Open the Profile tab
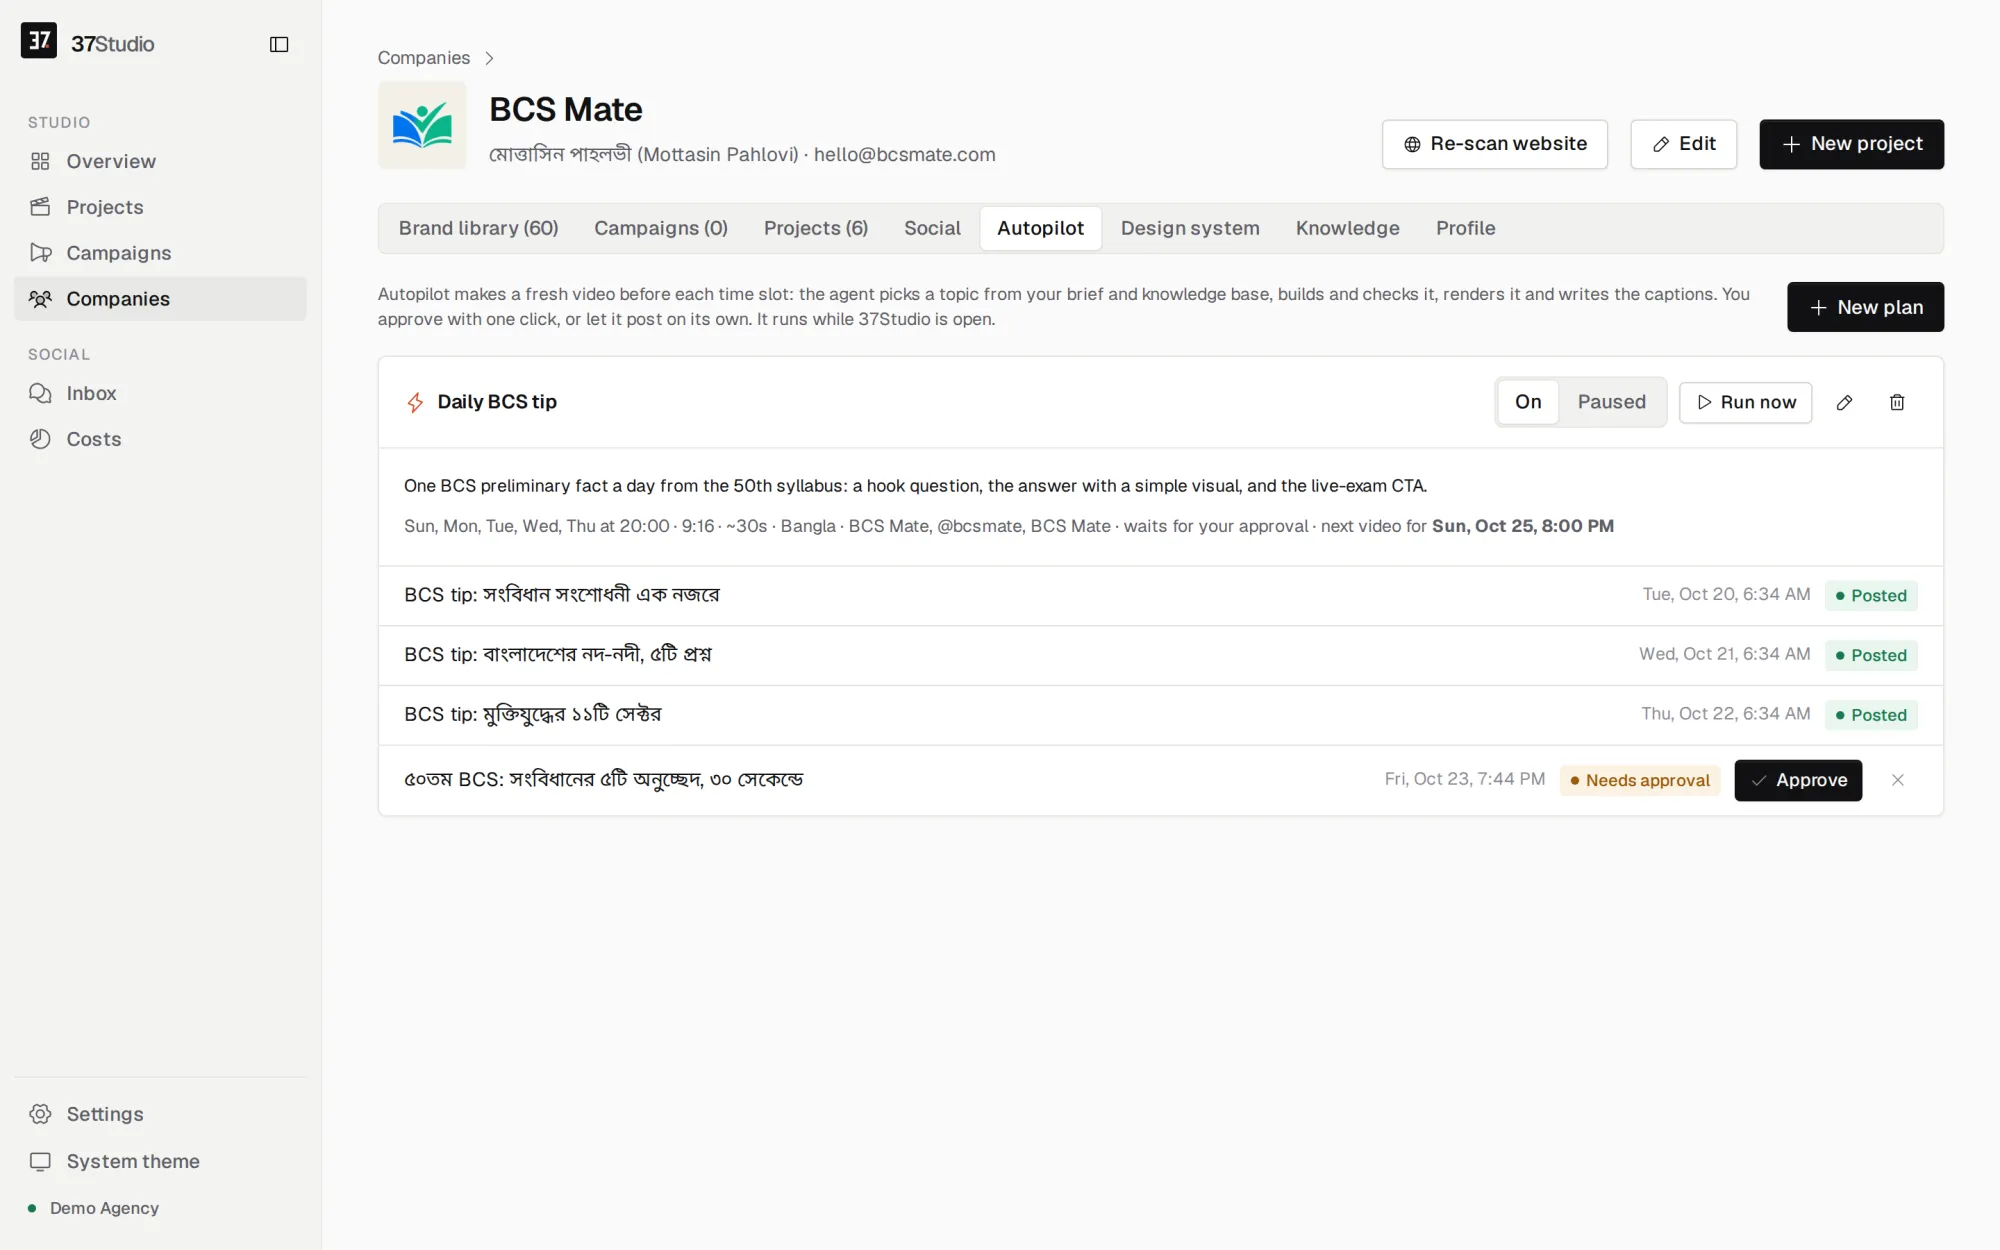Image resolution: width=2000 pixels, height=1250 pixels. pos(1465,228)
